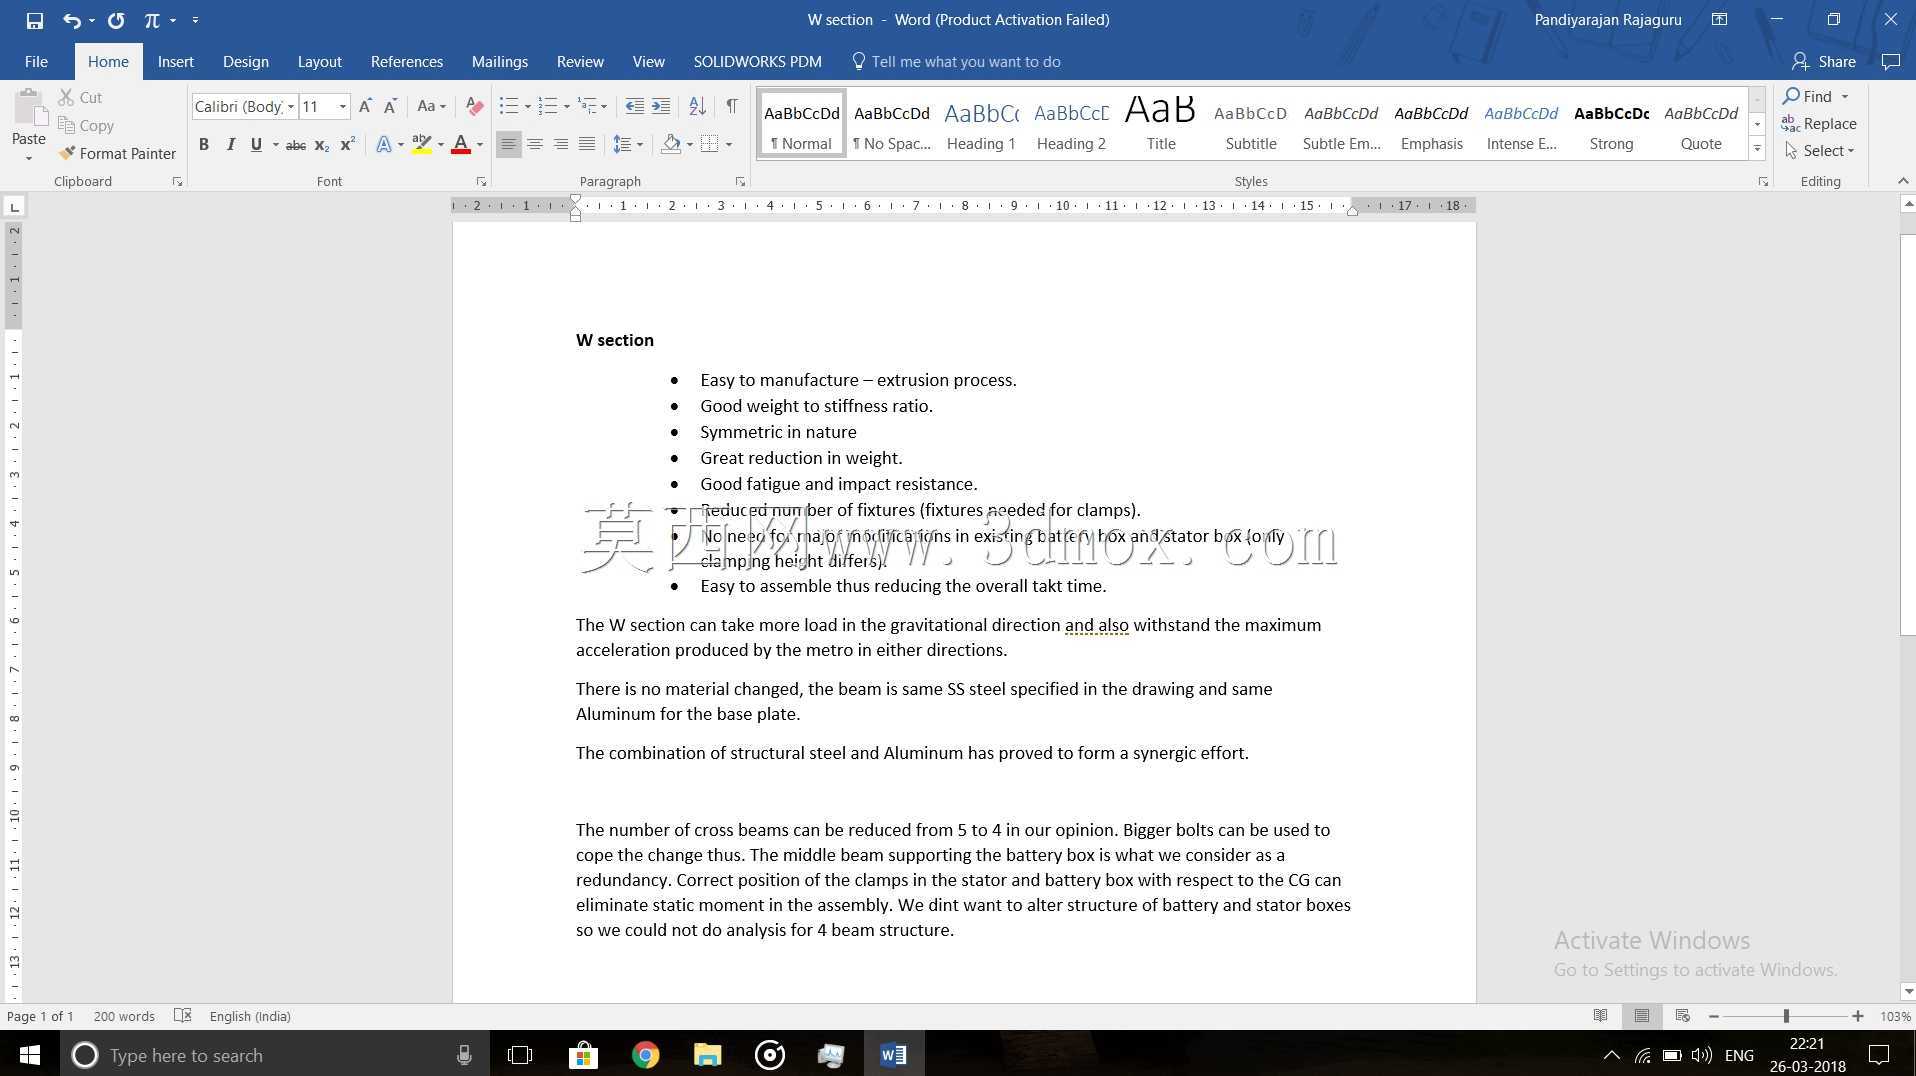Center align the paragraph
The width and height of the screenshot is (1916, 1076).
tap(535, 145)
